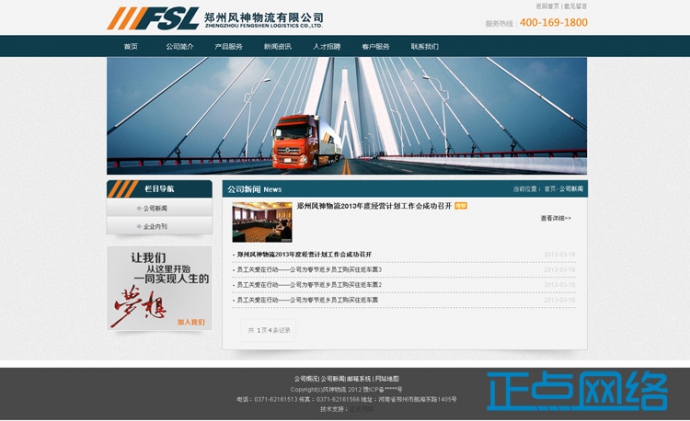The width and height of the screenshot is (690, 421).
Task: Select 企业内刊 in the sidebar column navigation
Action: tap(155, 227)
